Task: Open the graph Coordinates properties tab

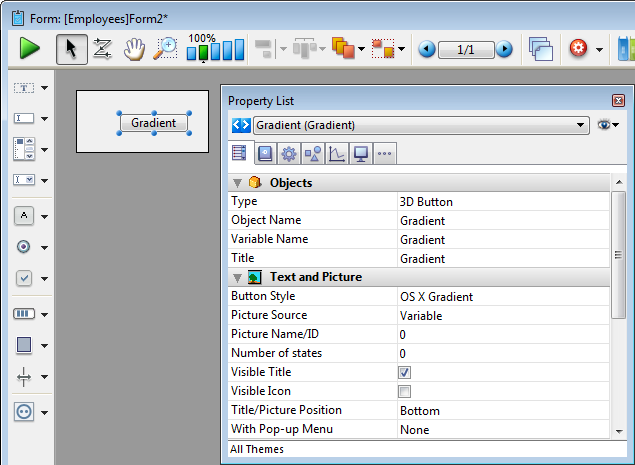Action: pos(337,153)
